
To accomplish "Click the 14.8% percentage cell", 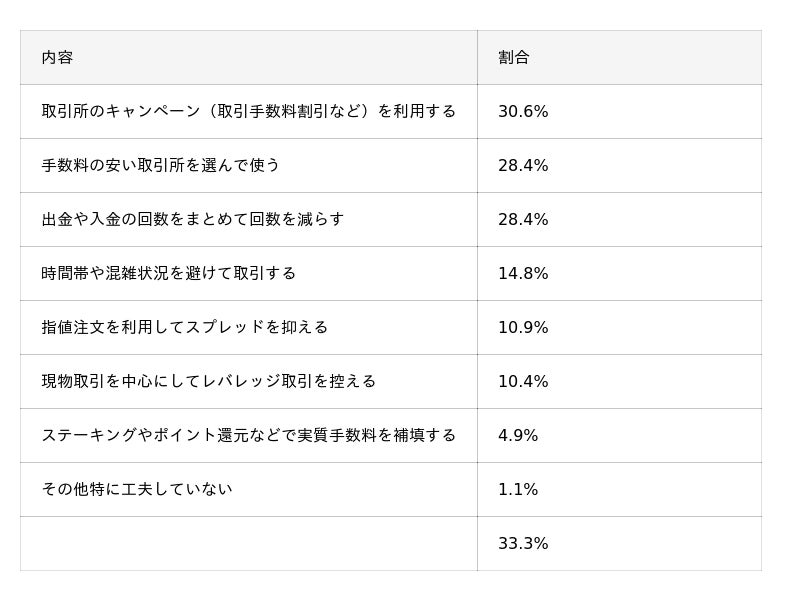I will click(x=523, y=274).
